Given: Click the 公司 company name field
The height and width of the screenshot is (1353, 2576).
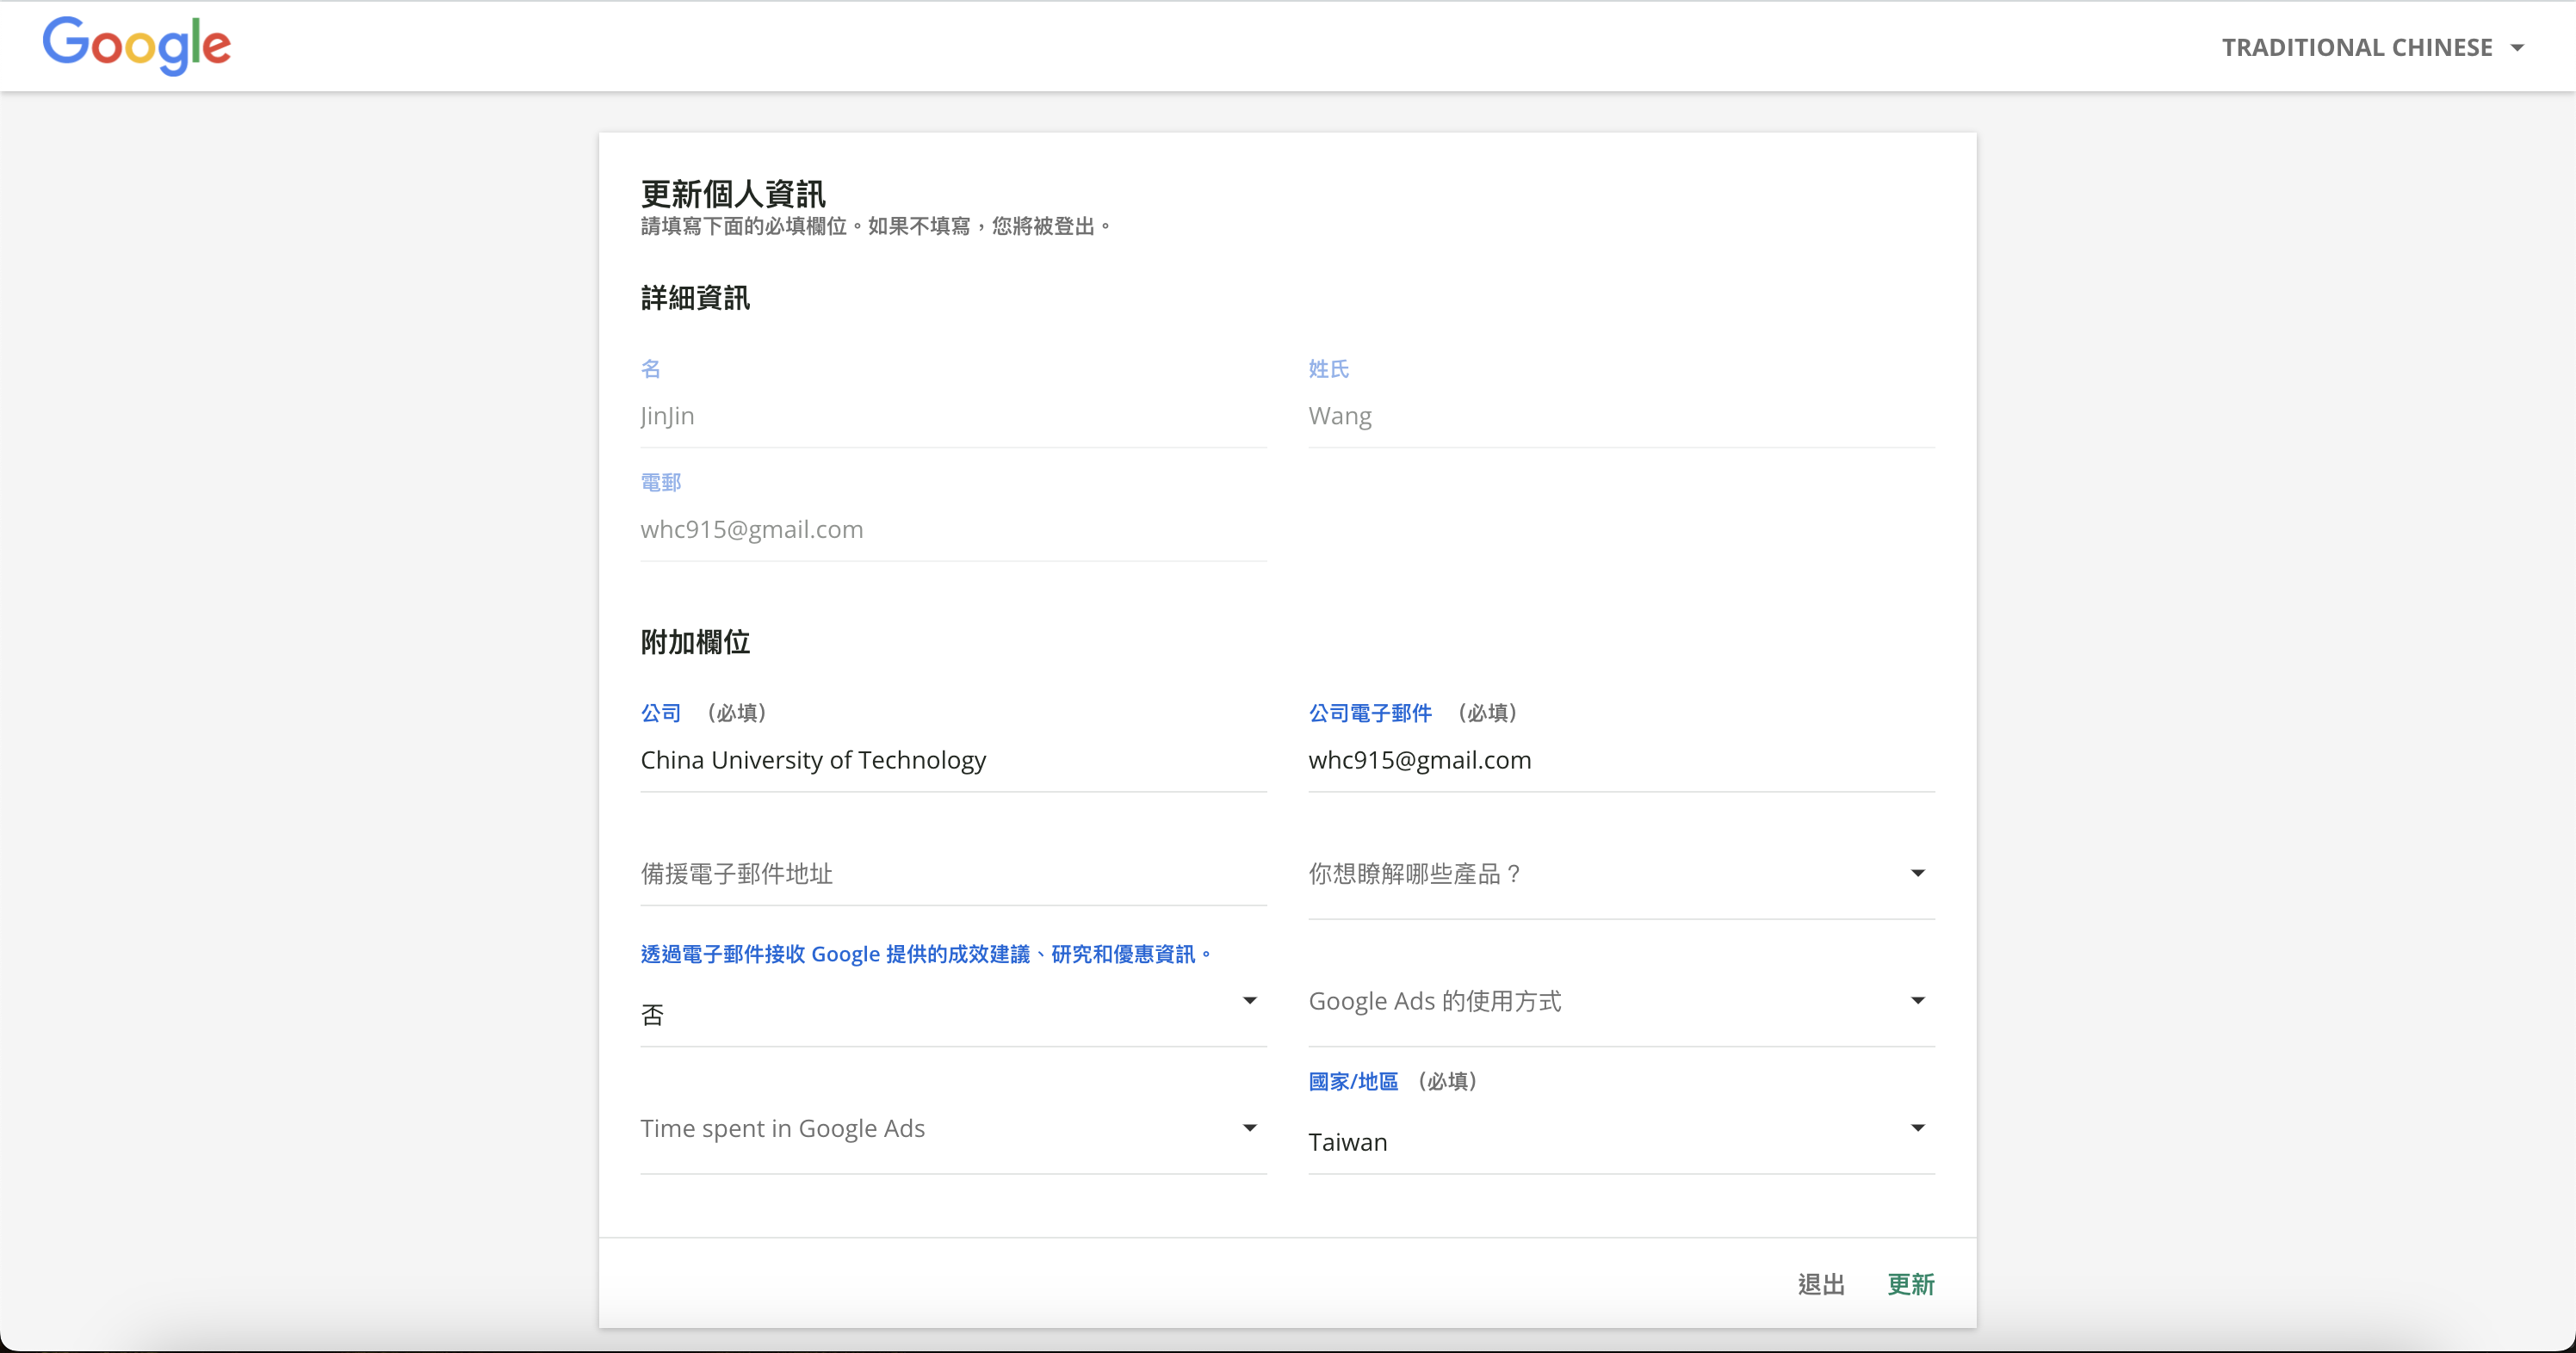Looking at the screenshot, I should click(x=952, y=761).
